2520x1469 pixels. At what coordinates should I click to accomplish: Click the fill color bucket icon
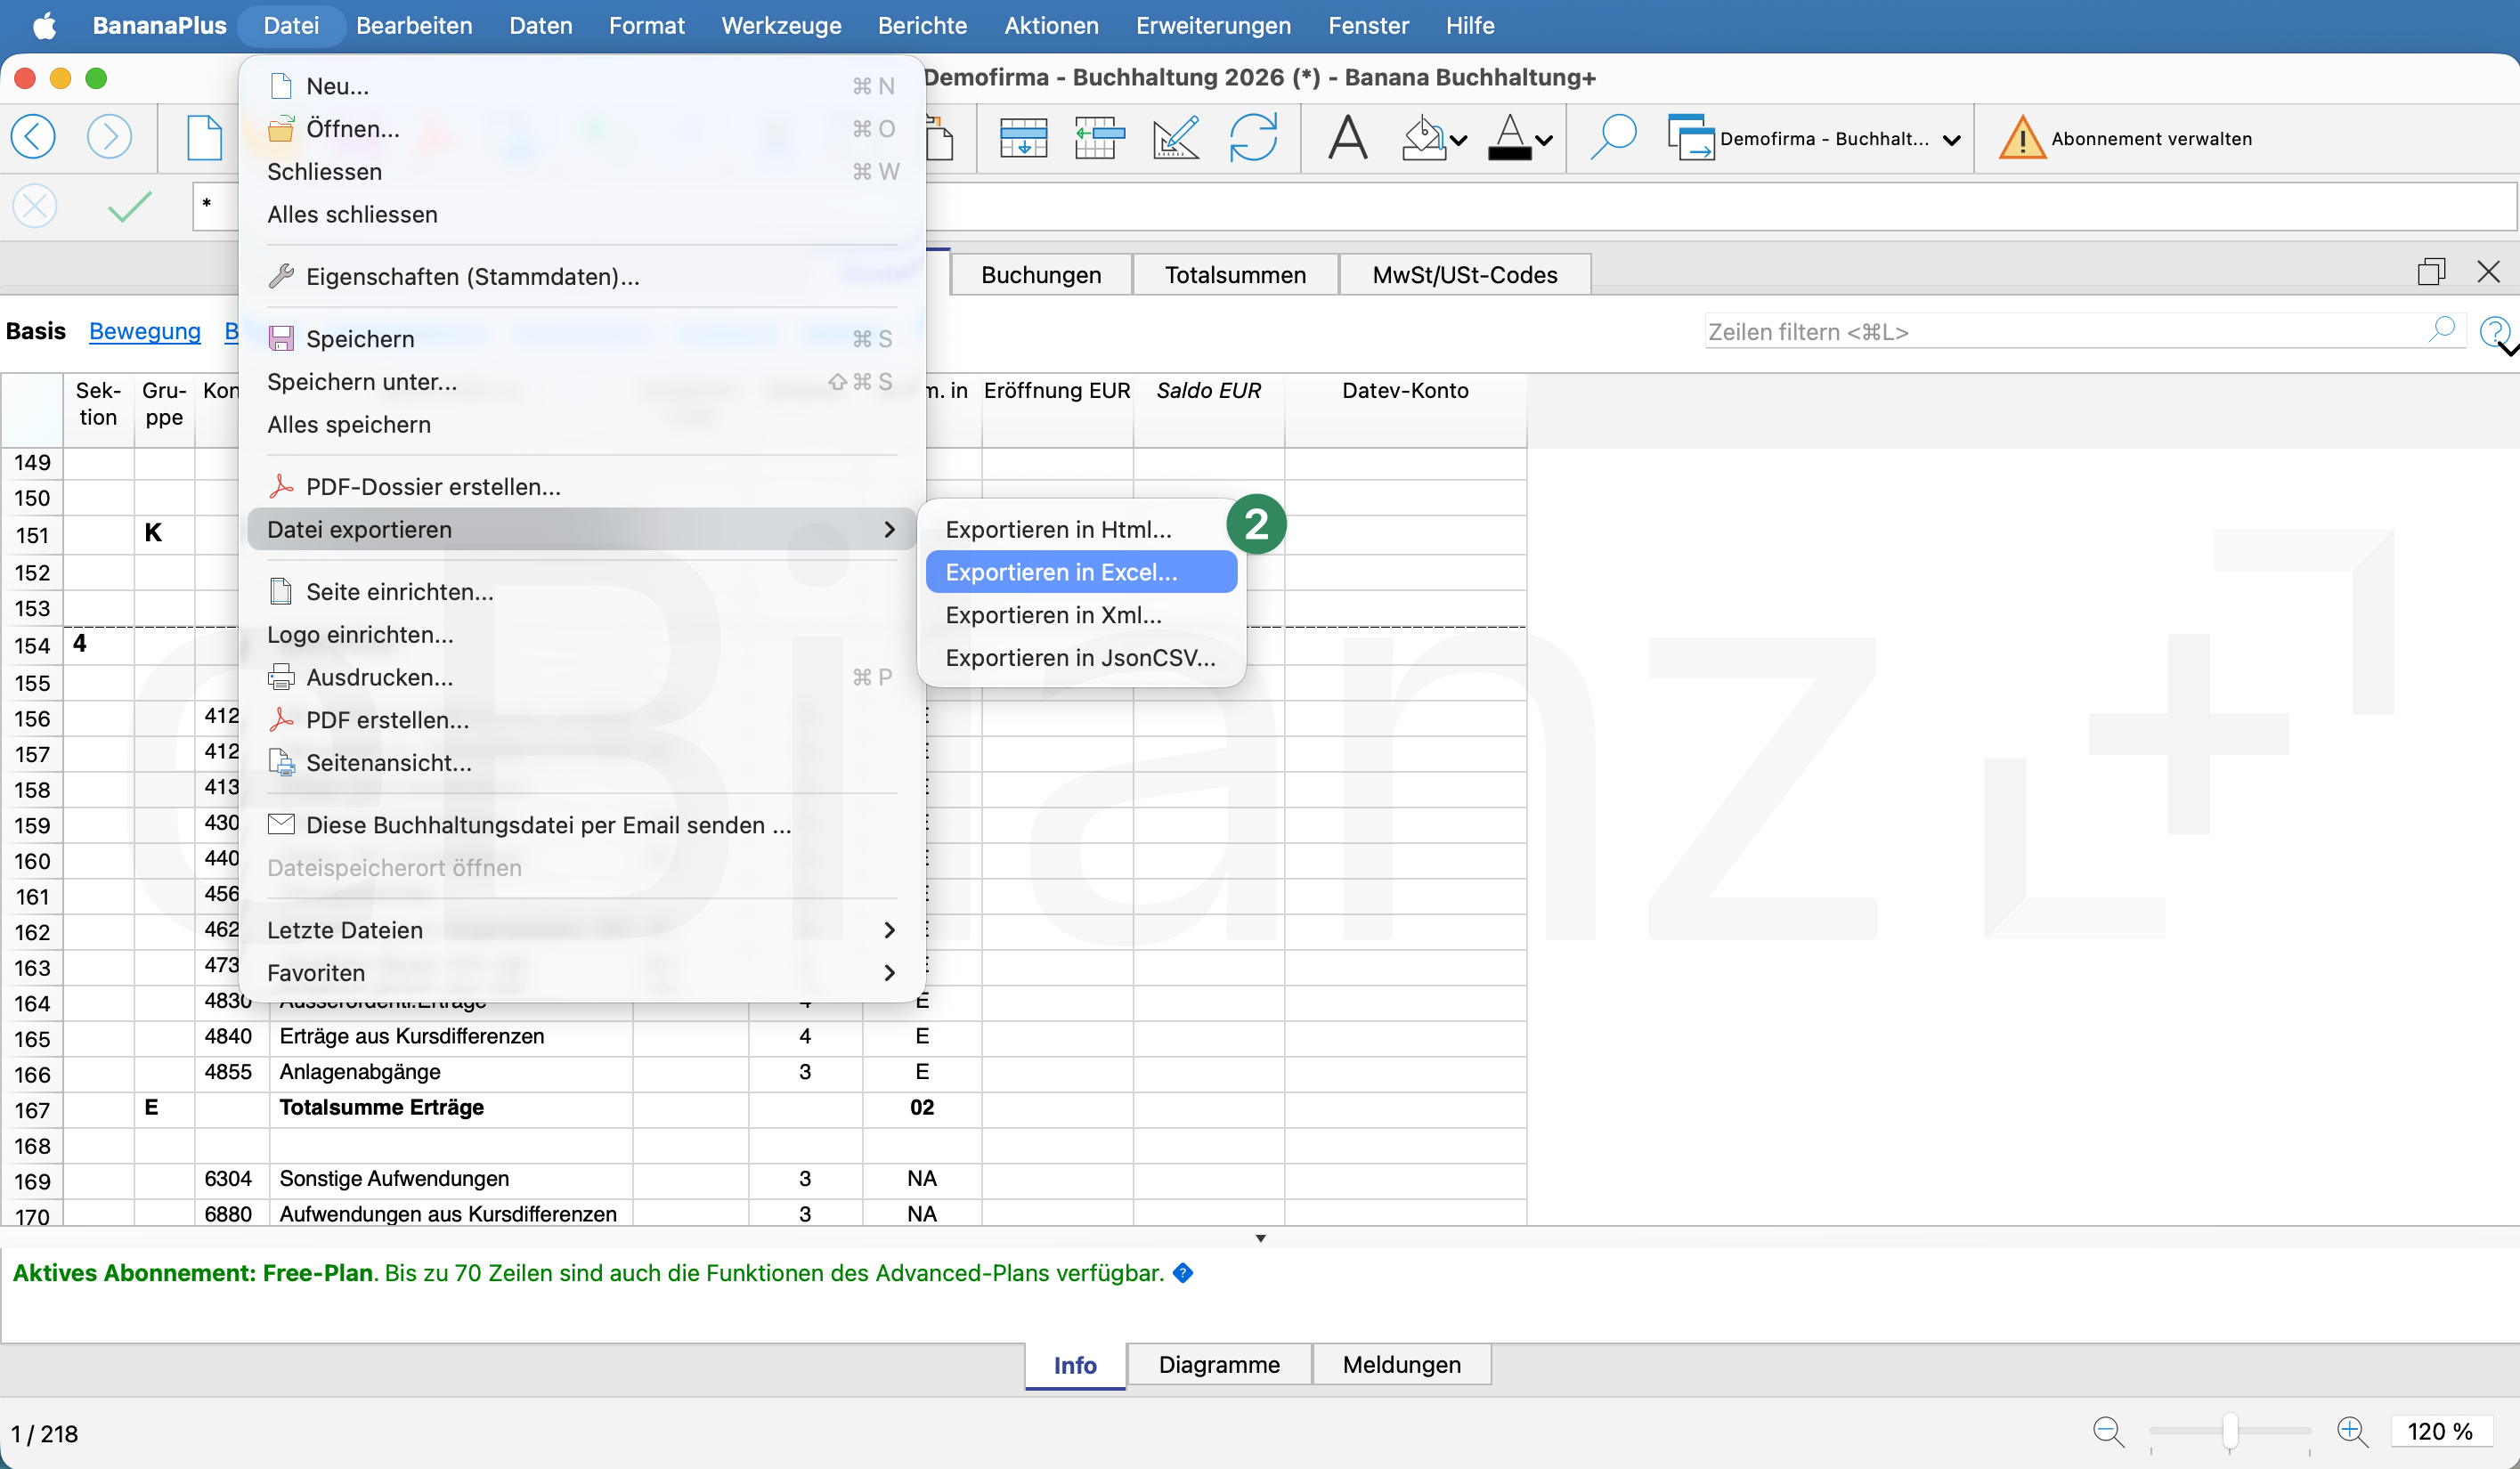(1423, 137)
